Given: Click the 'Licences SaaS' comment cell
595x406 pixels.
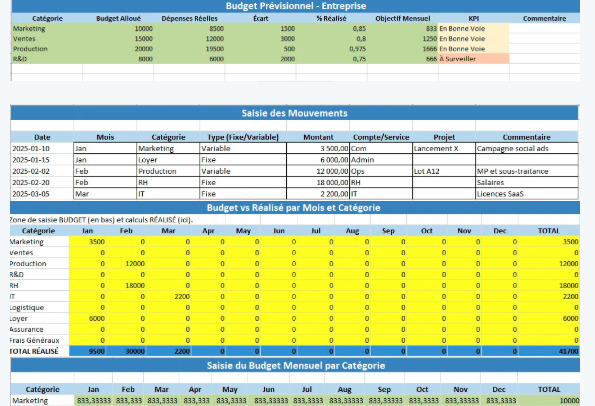Looking at the screenshot, I should [527, 194].
